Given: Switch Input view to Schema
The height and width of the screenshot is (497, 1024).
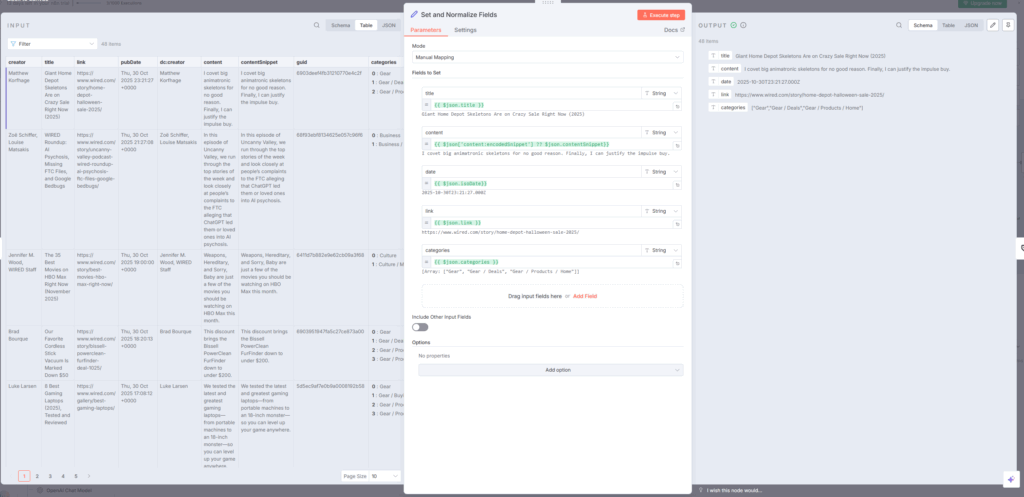Looking at the screenshot, I should pos(341,25).
